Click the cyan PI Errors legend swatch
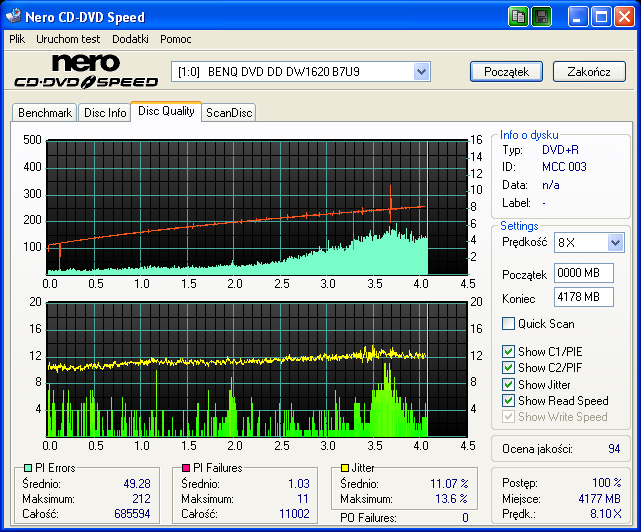 coord(28,467)
